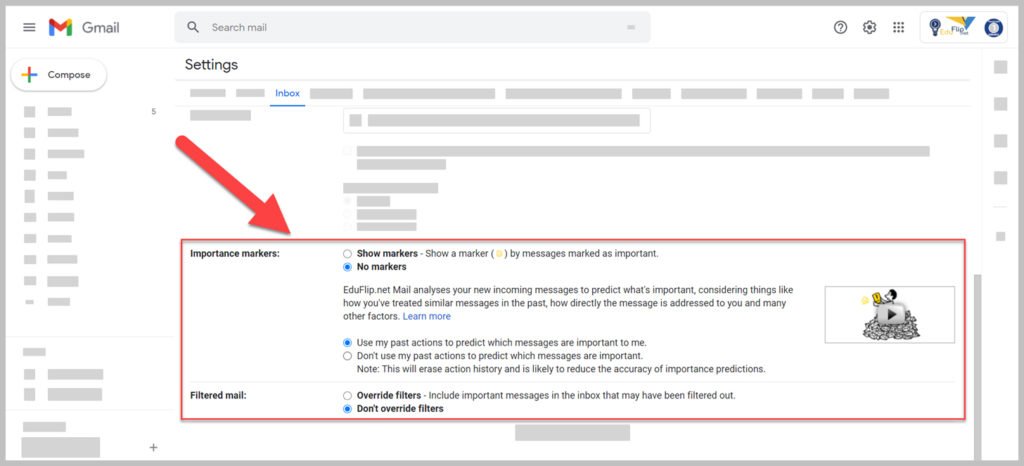1024x466 pixels.
Task: Select No markers radio button
Action: click(x=347, y=267)
